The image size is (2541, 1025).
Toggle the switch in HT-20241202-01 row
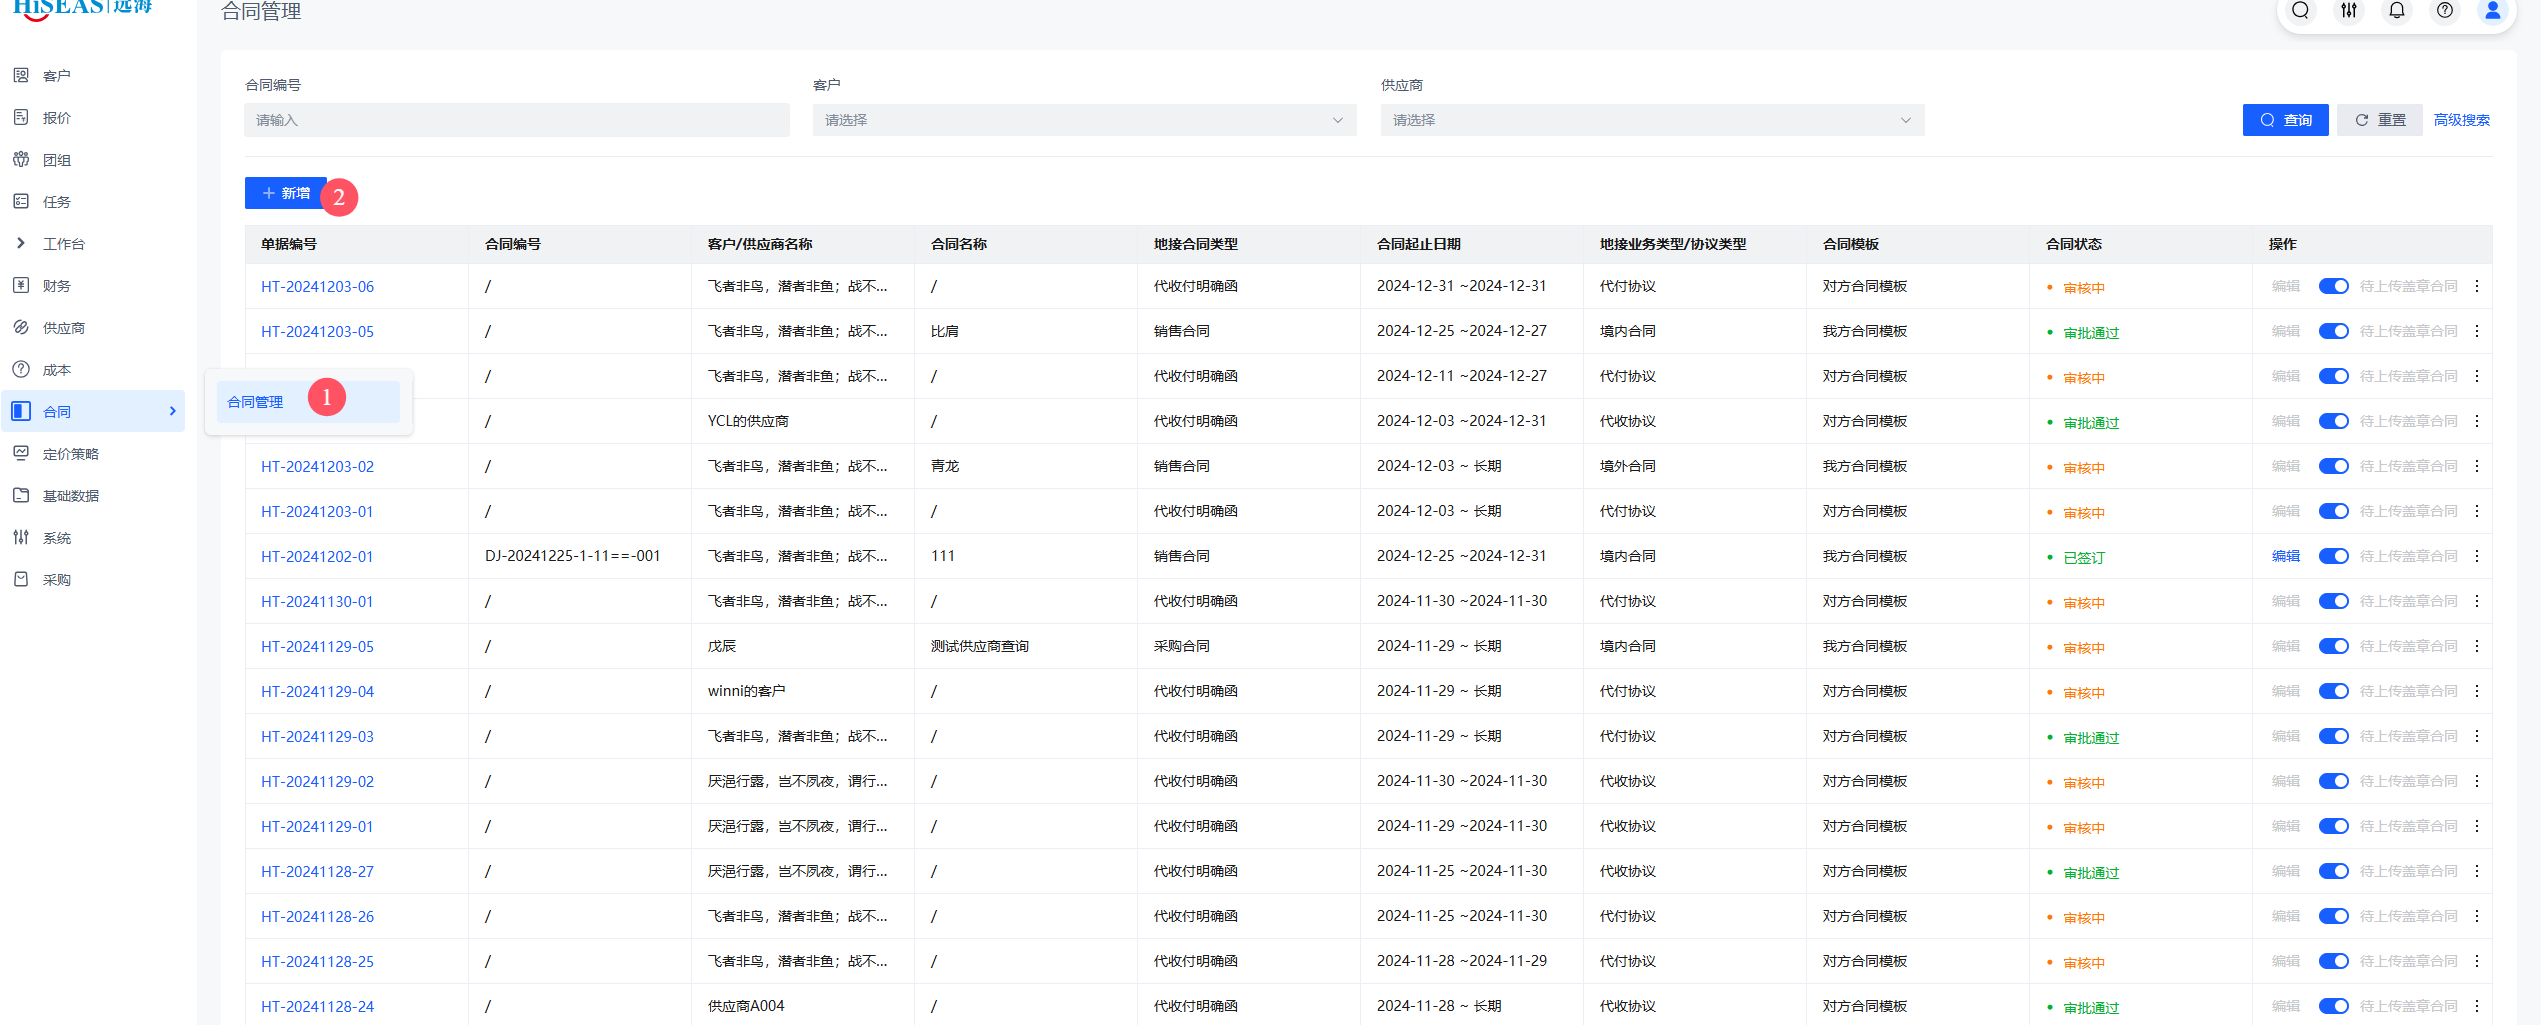2334,556
